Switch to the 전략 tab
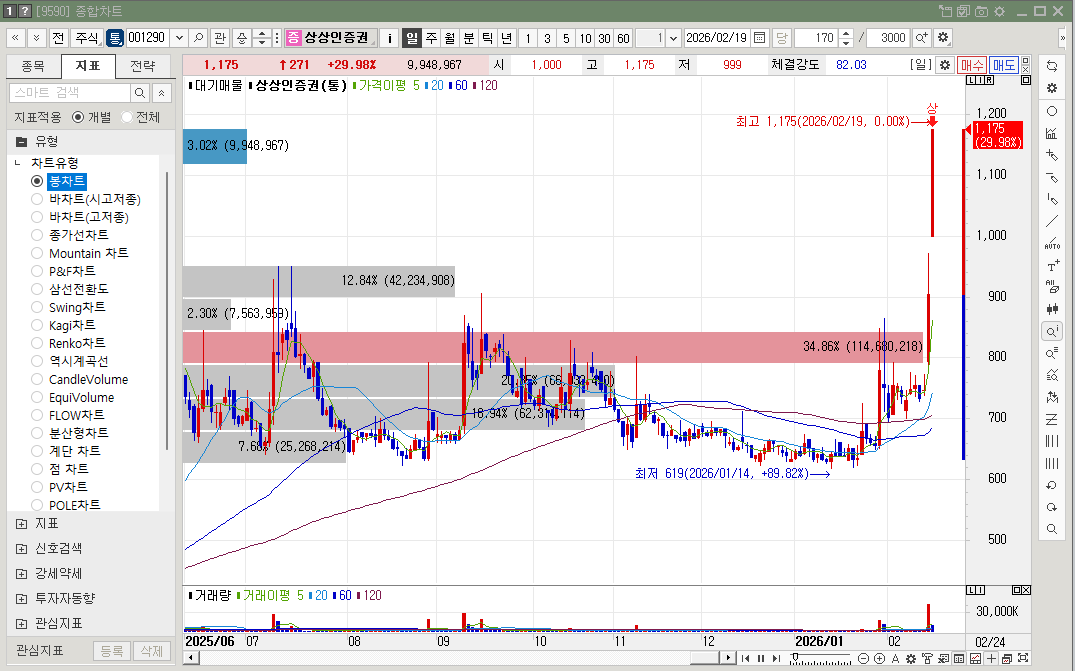Image resolution: width=1075 pixels, height=671 pixels. pyautogui.click(x=143, y=66)
